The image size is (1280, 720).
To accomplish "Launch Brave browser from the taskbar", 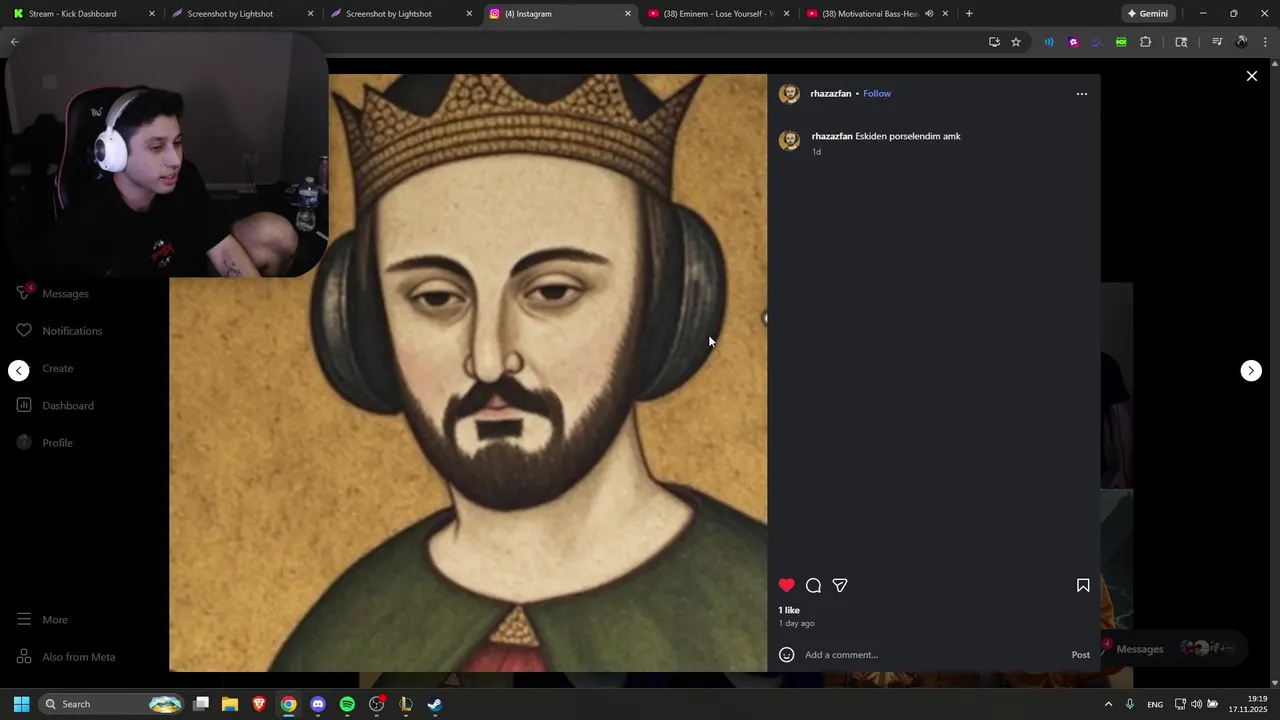I will point(259,704).
